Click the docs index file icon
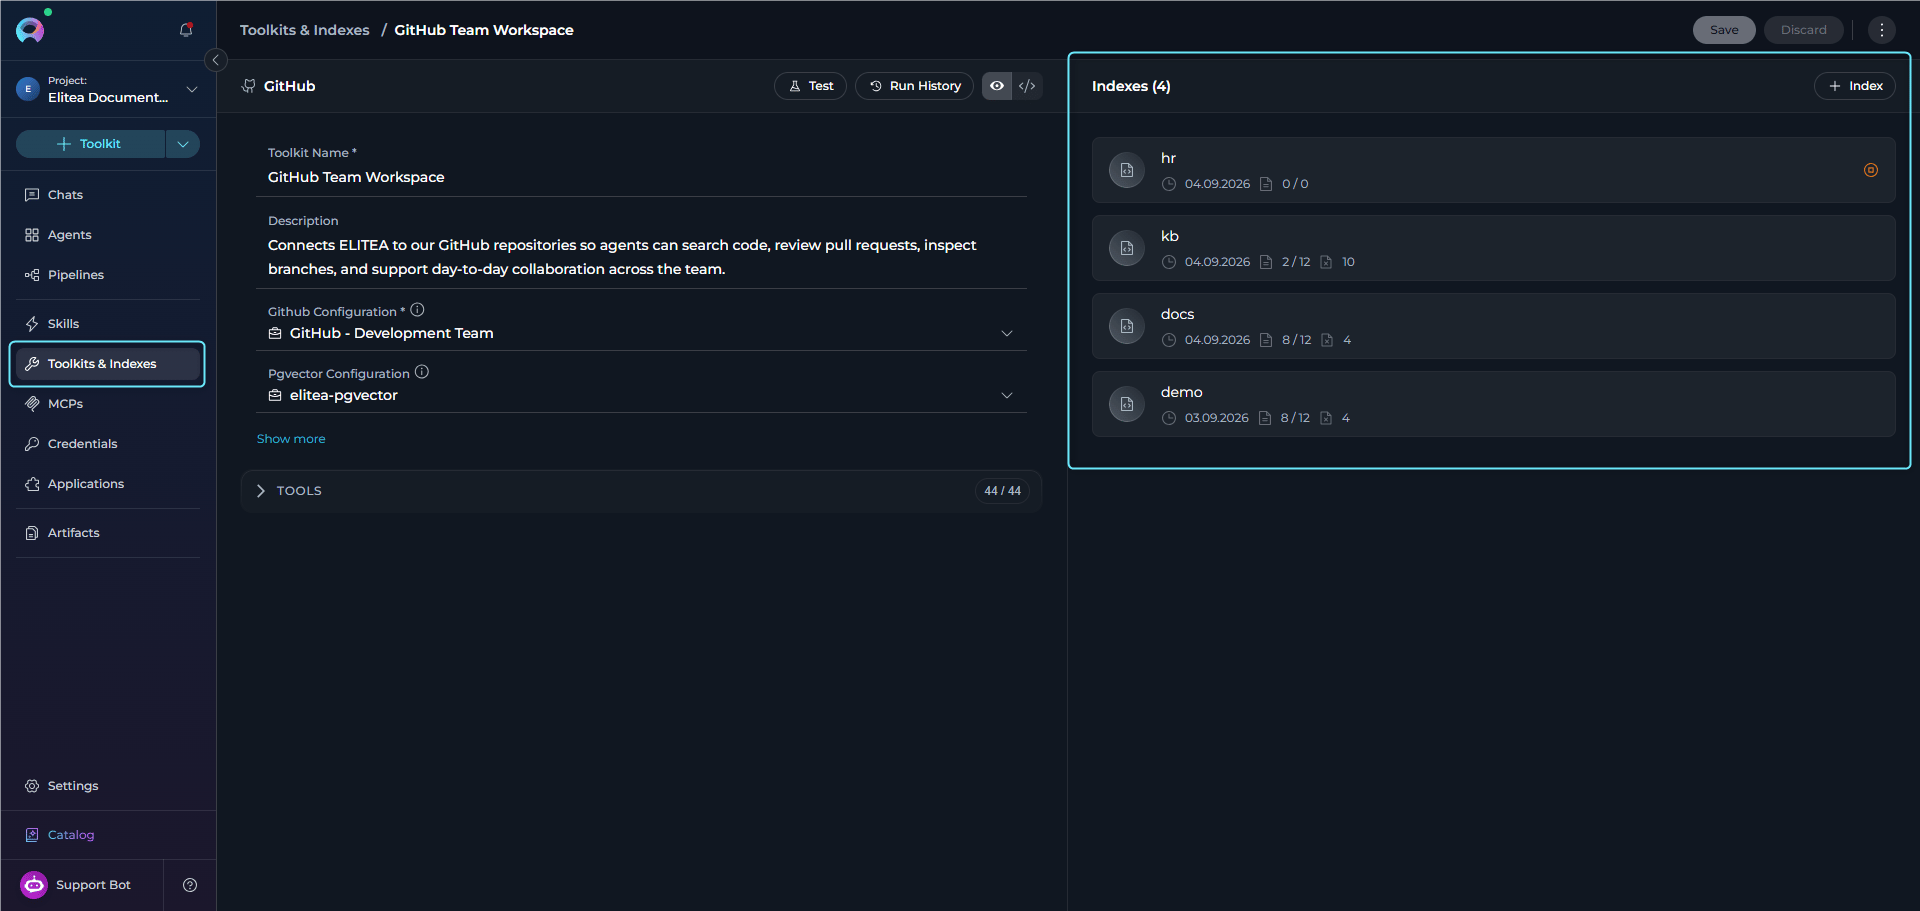Viewport: 1920px width, 911px height. point(1127,326)
